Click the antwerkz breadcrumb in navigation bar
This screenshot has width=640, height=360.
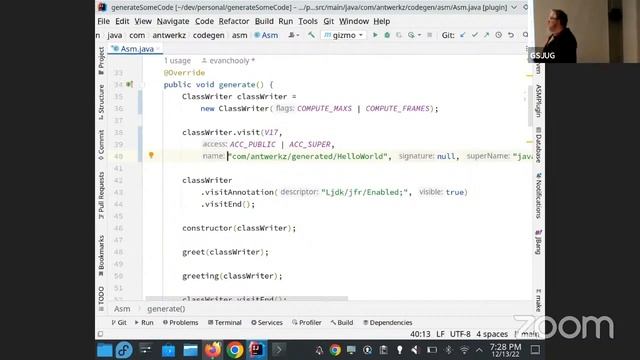[x=169, y=35]
